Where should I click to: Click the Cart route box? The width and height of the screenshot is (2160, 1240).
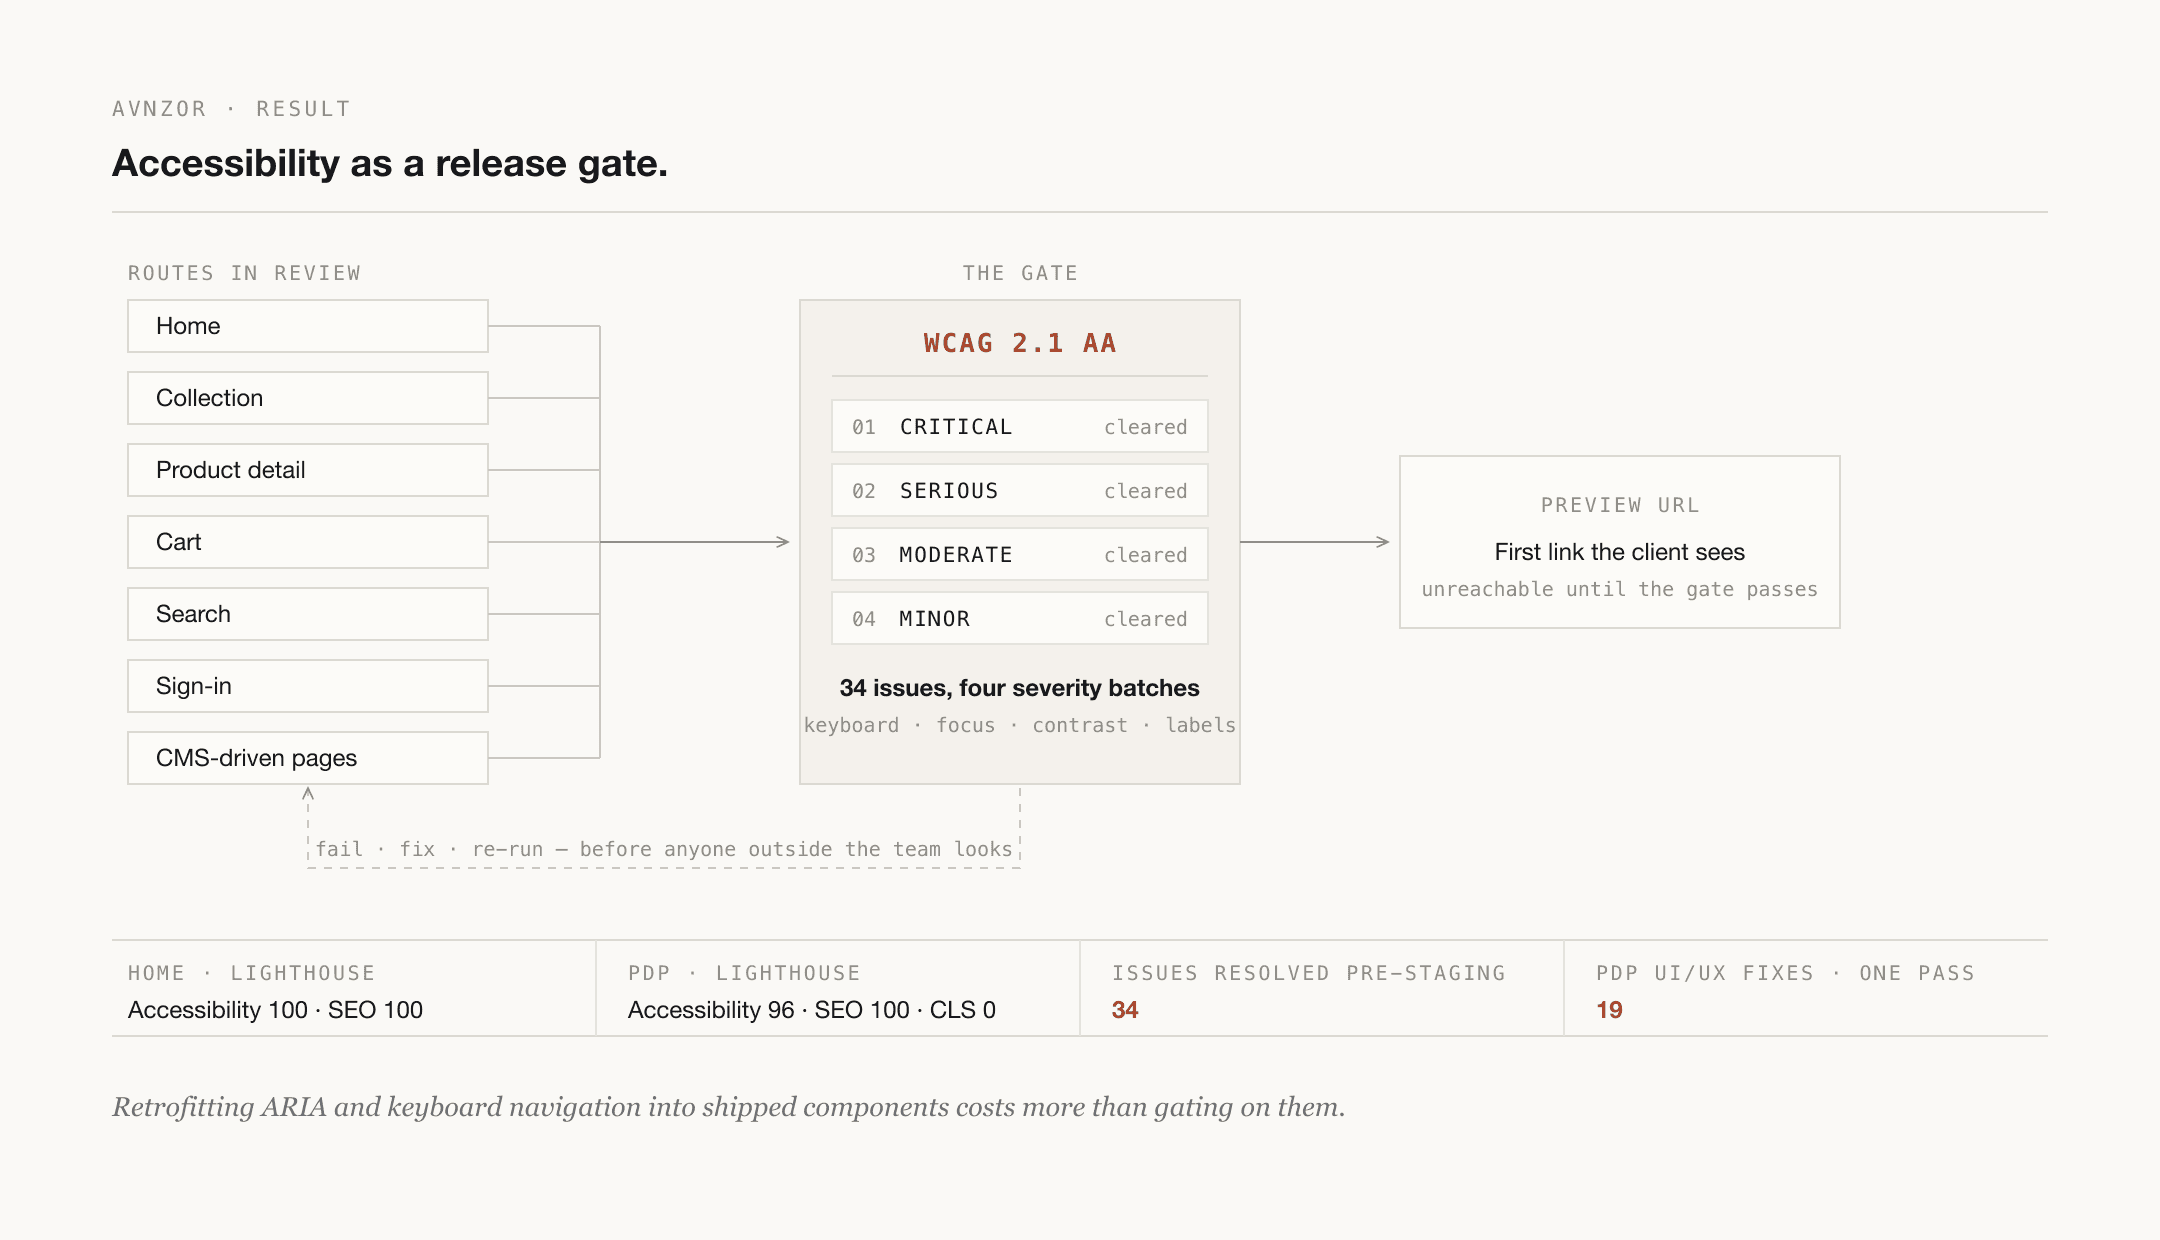point(308,542)
